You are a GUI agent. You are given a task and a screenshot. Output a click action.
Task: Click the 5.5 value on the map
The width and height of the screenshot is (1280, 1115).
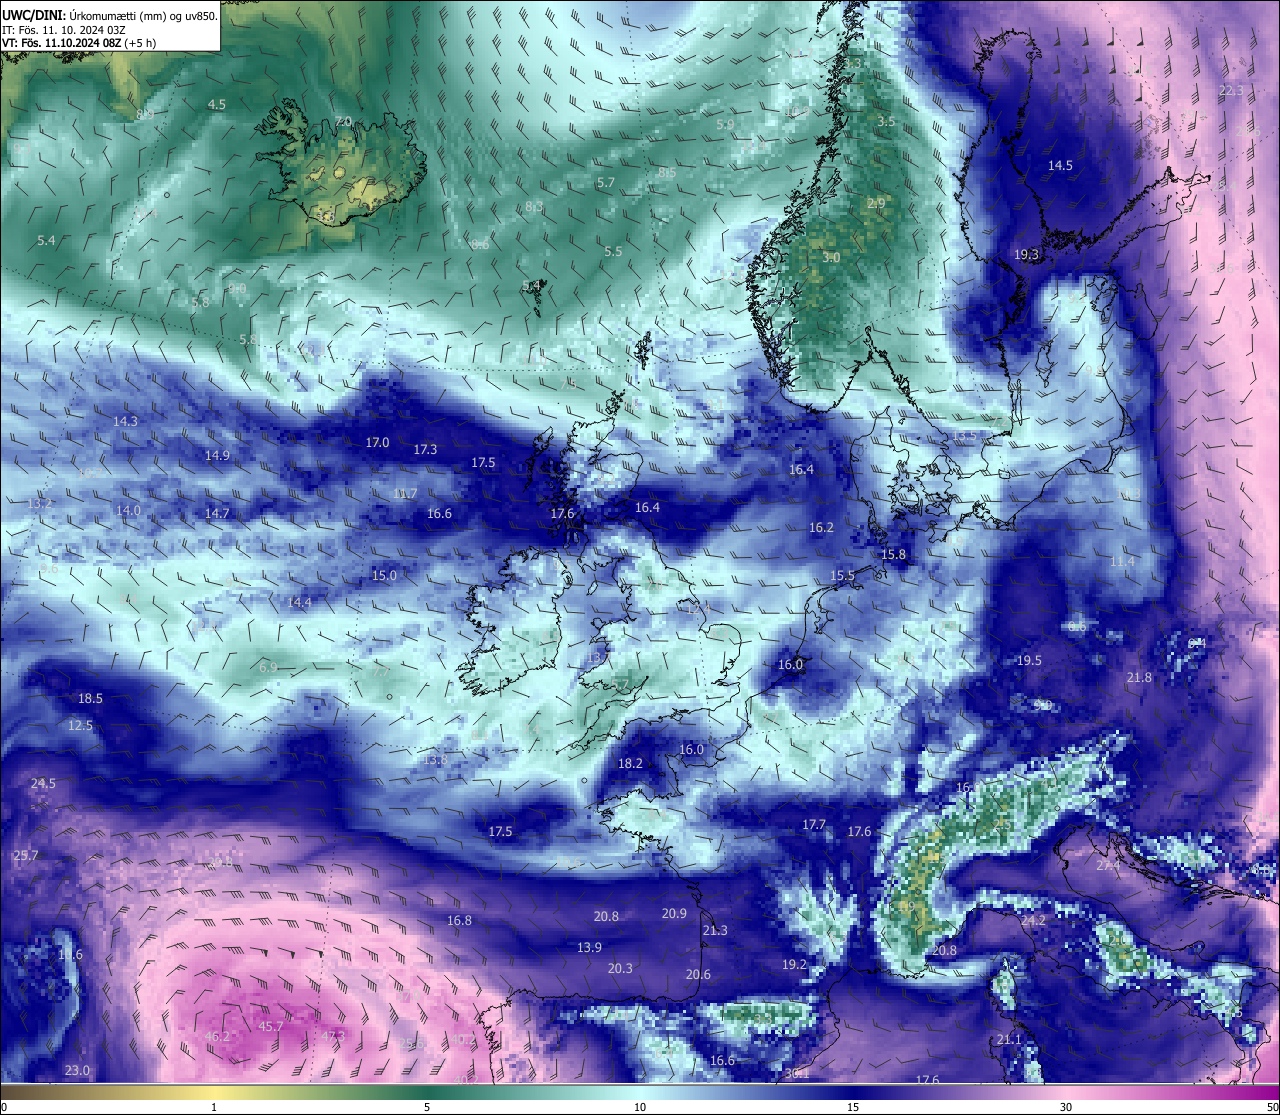613,251
